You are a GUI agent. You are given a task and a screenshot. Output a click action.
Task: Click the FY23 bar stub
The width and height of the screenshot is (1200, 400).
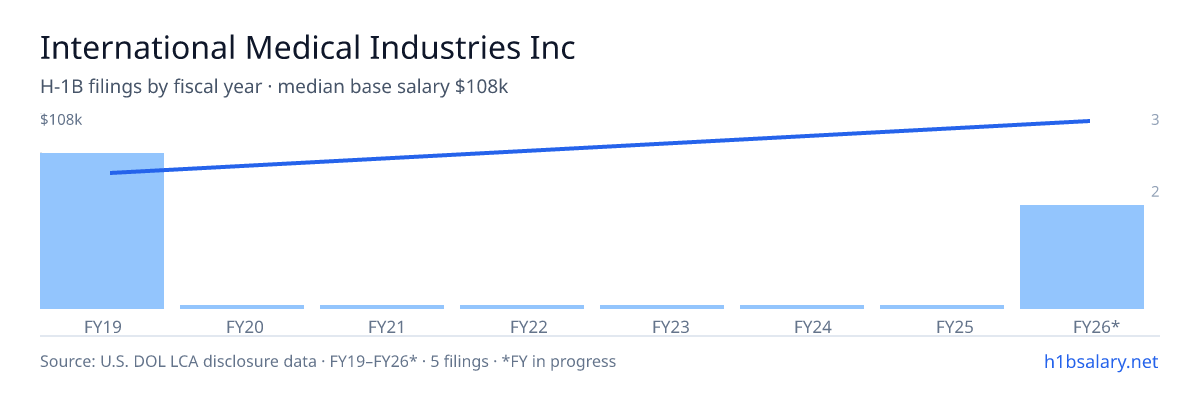[x=662, y=307]
